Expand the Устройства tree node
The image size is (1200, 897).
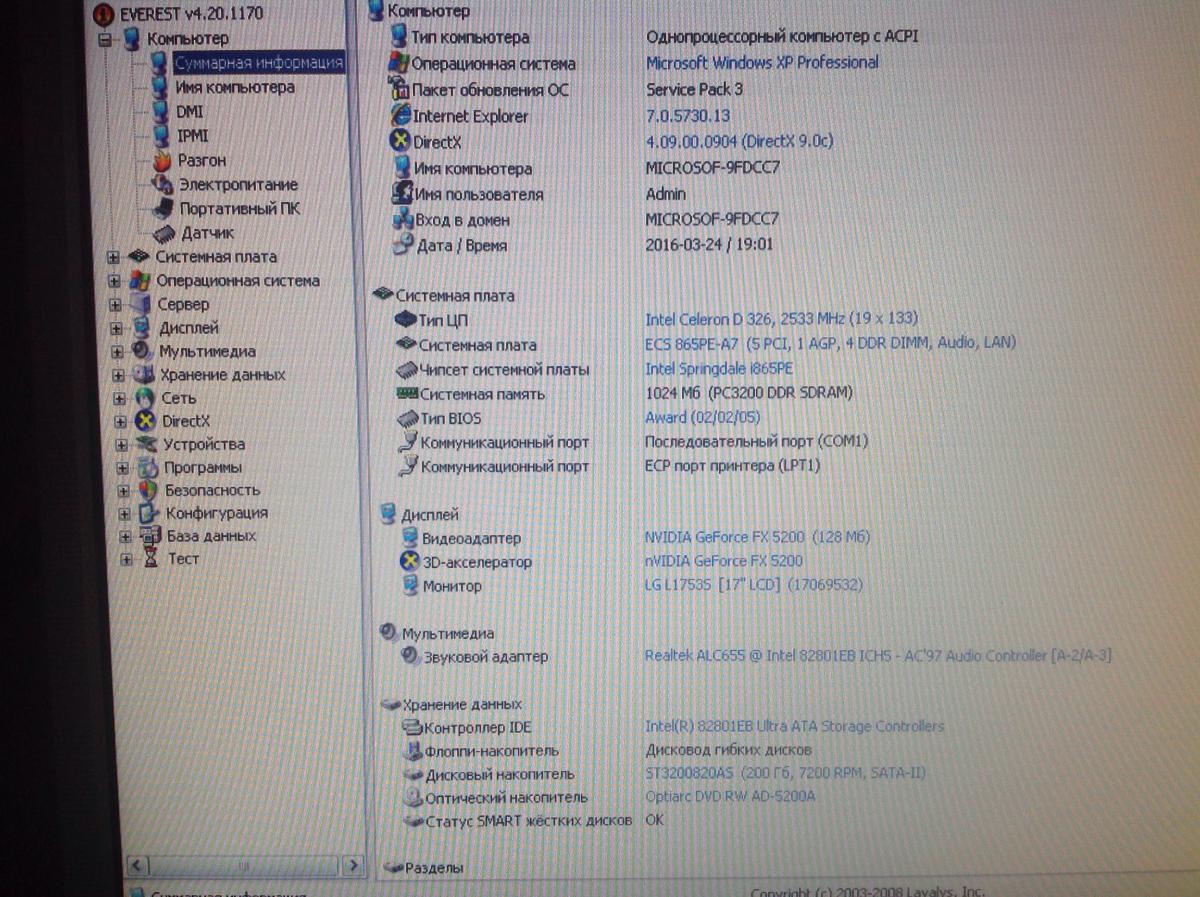[x=122, y=444]
